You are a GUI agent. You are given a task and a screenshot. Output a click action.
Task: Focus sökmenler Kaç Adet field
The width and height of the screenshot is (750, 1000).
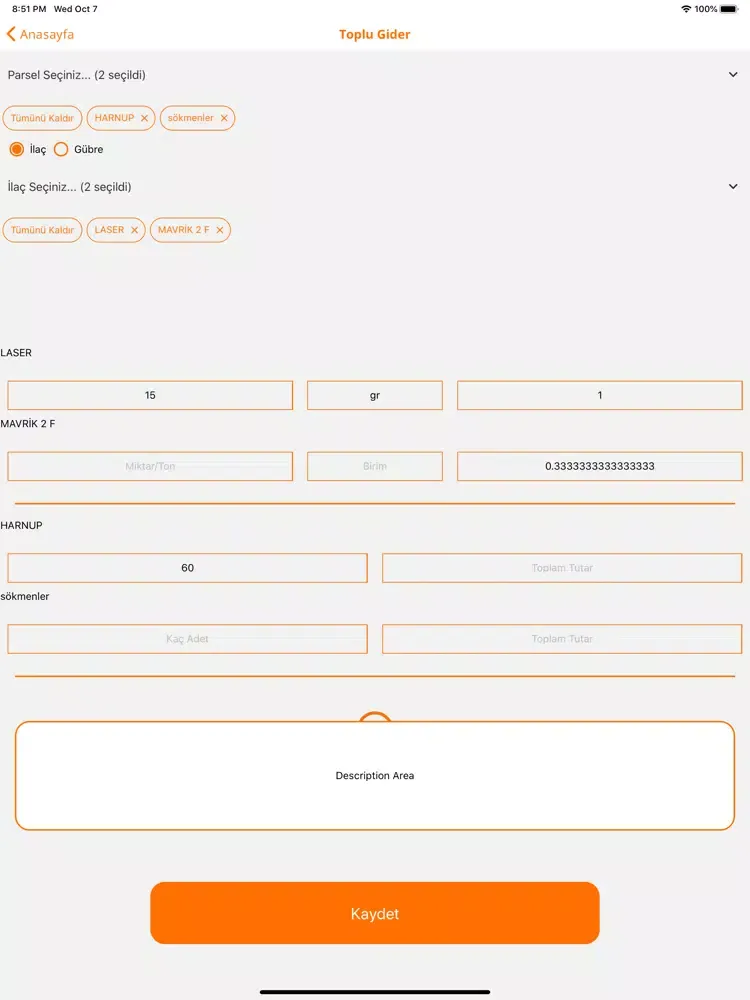pyautogui.click(x=188, y=638)
